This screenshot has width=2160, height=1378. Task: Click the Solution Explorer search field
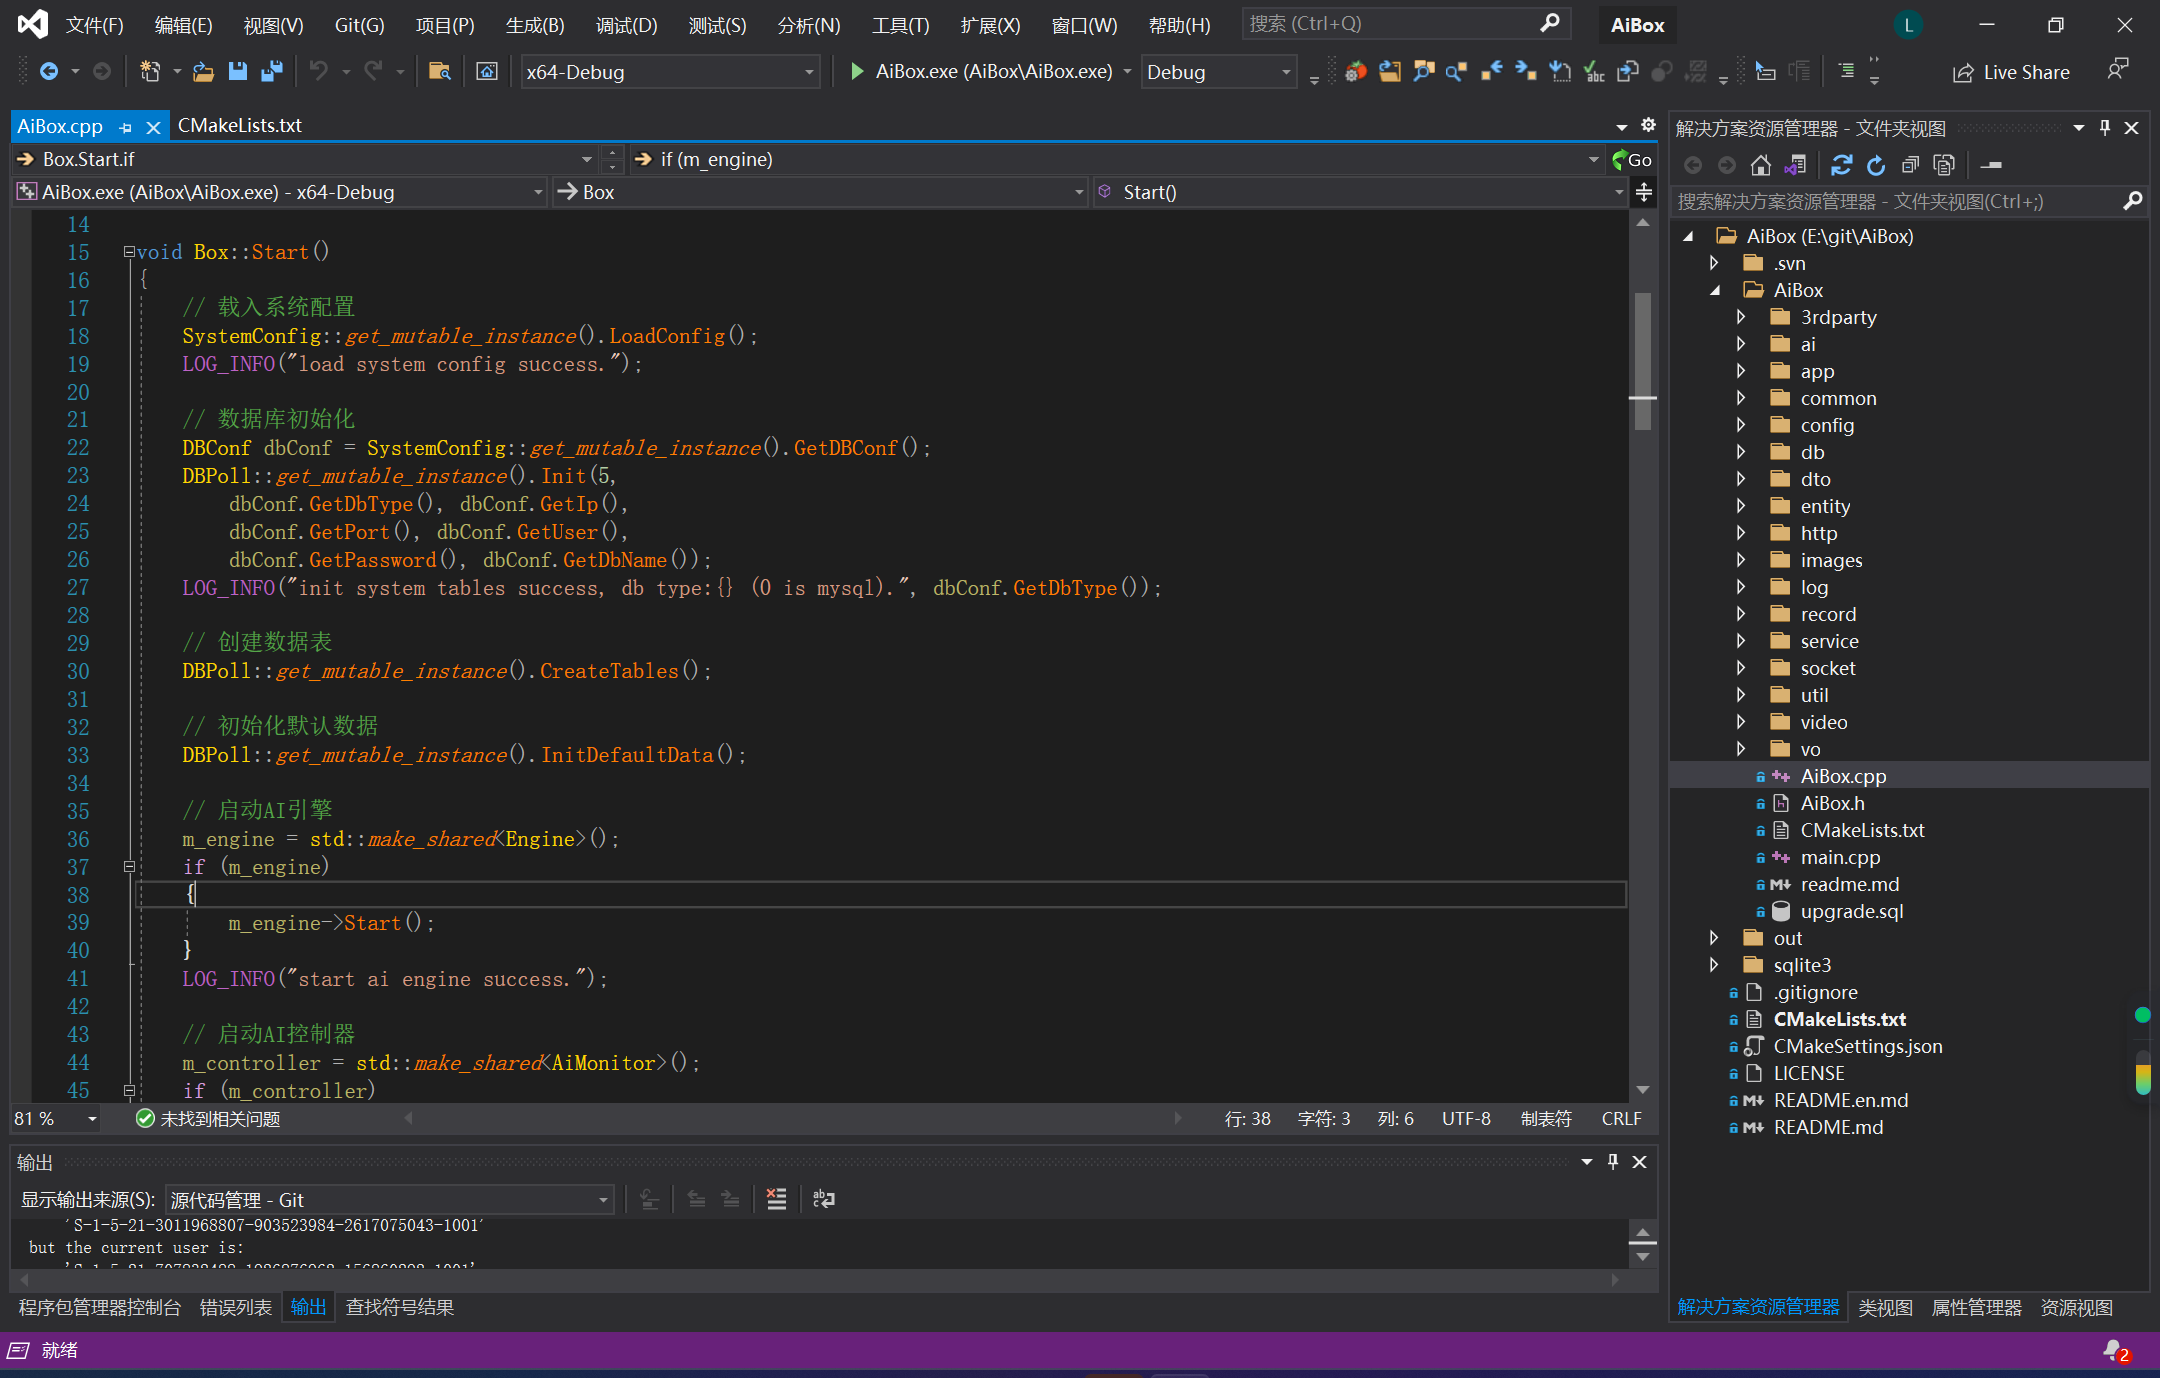pyautogui.click(x=1908, y=201)
